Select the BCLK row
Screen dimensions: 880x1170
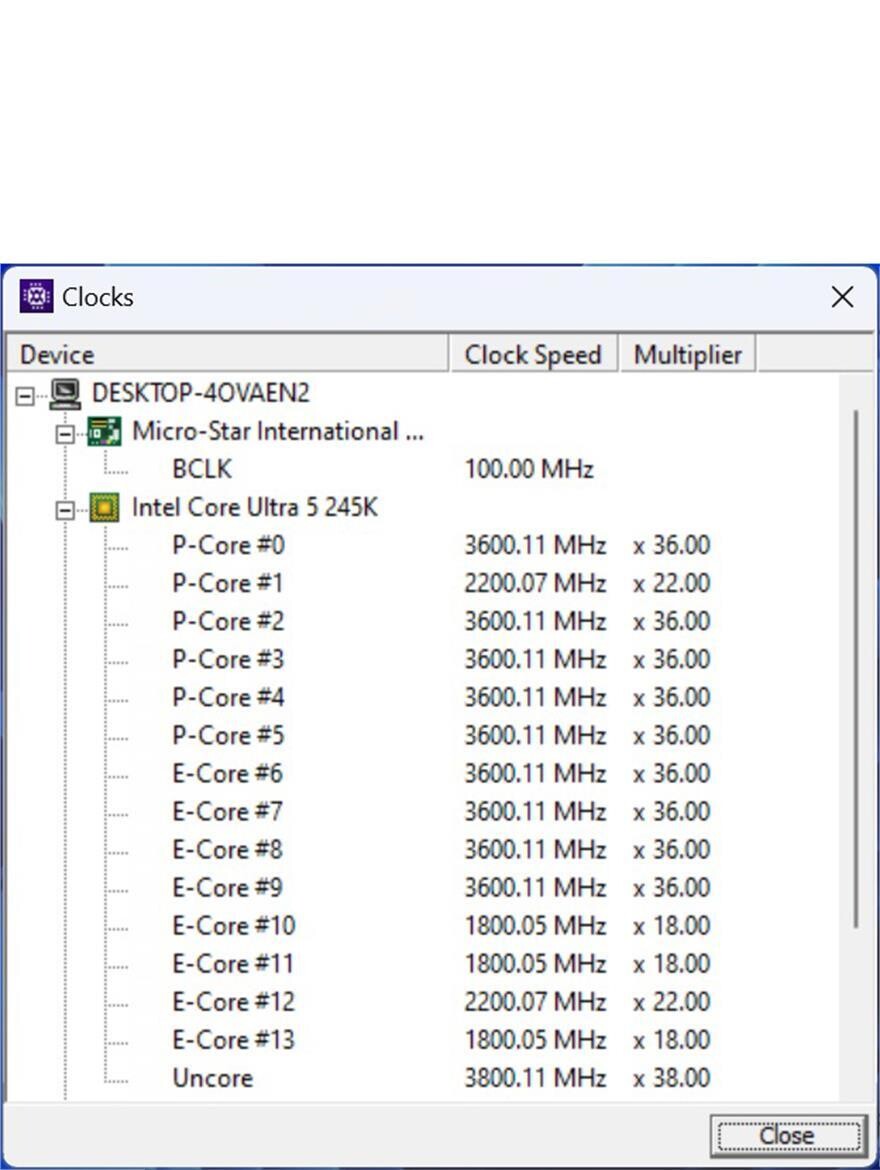[202, 469]
